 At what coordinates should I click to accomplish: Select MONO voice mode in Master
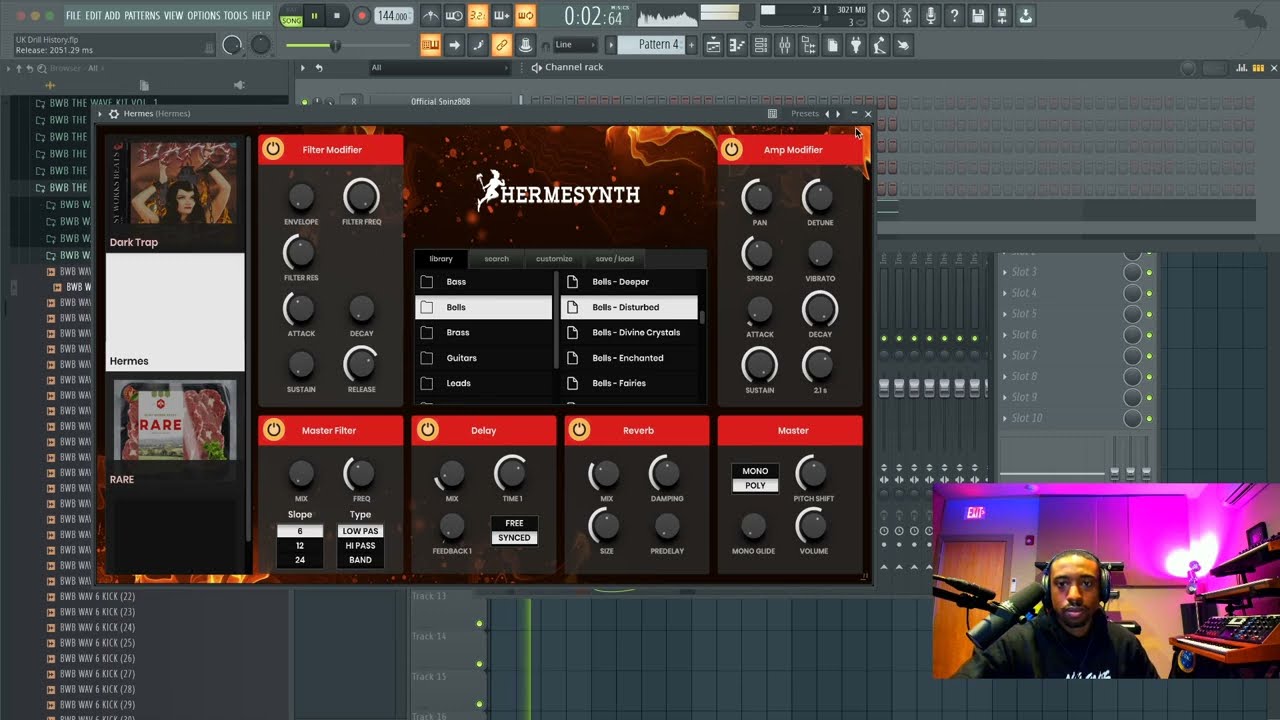pyautogui.click(x=755, y=471)
